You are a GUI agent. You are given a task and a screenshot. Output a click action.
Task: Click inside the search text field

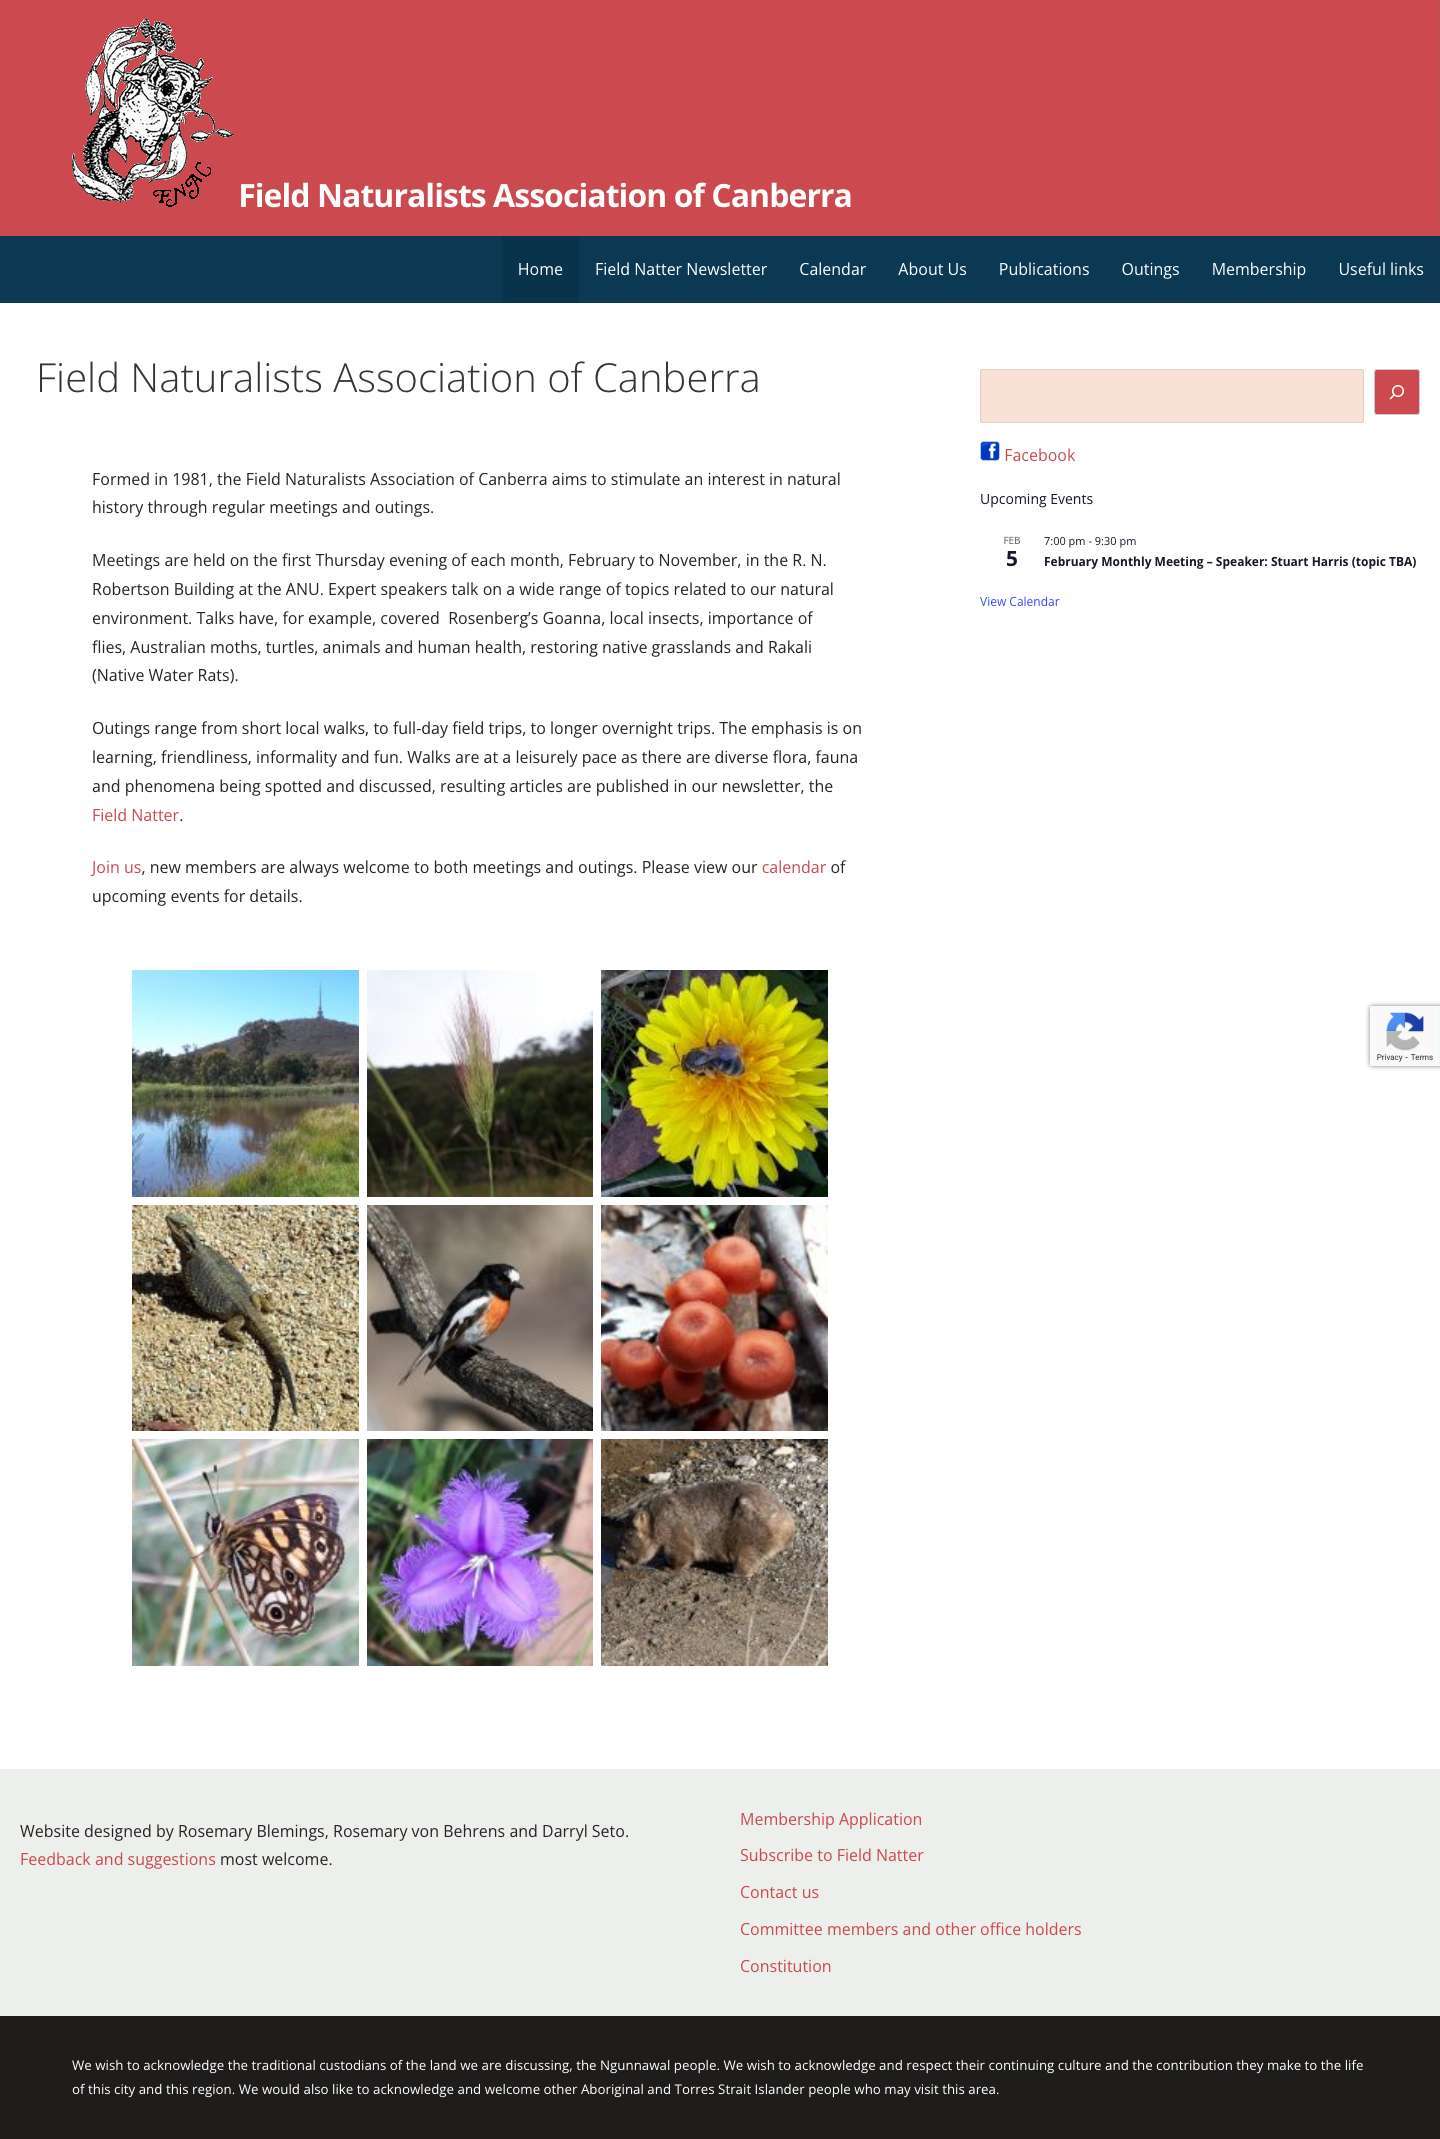1170,395
